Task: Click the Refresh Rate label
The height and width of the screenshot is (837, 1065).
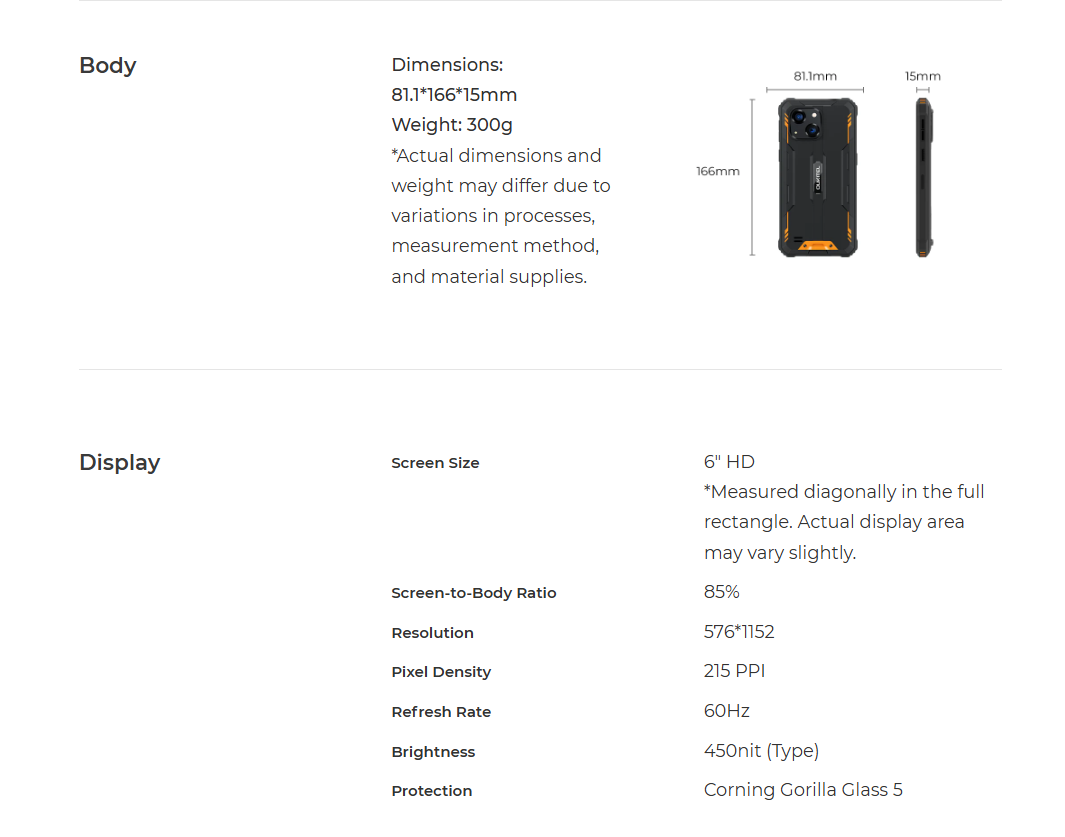Action: (x=441, y=712)
